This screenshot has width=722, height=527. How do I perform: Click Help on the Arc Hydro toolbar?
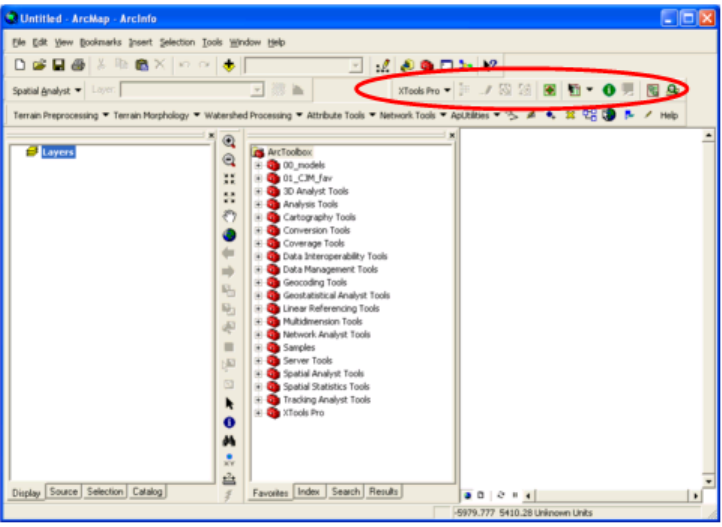click(x=669, y=115)
